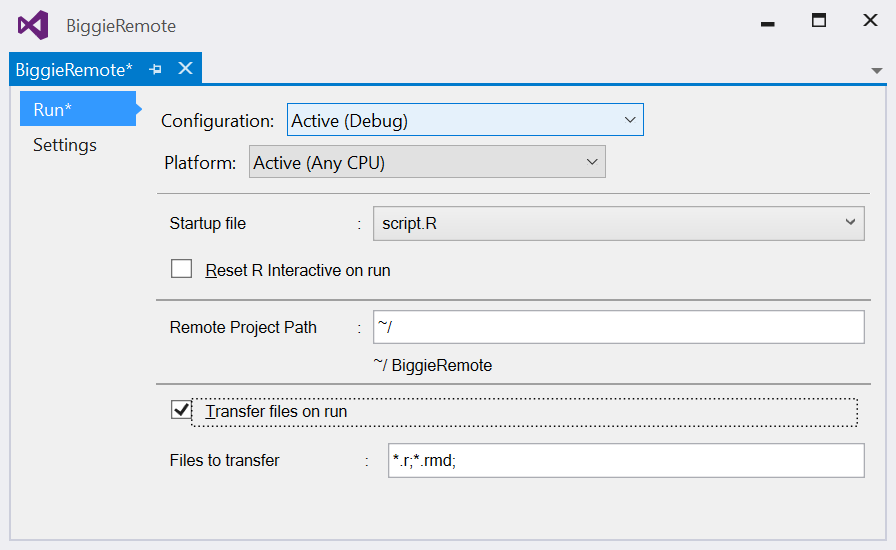The image size is (896, 550).
Task: Expand the Configuration dropdown
Action: coord(465,120)
